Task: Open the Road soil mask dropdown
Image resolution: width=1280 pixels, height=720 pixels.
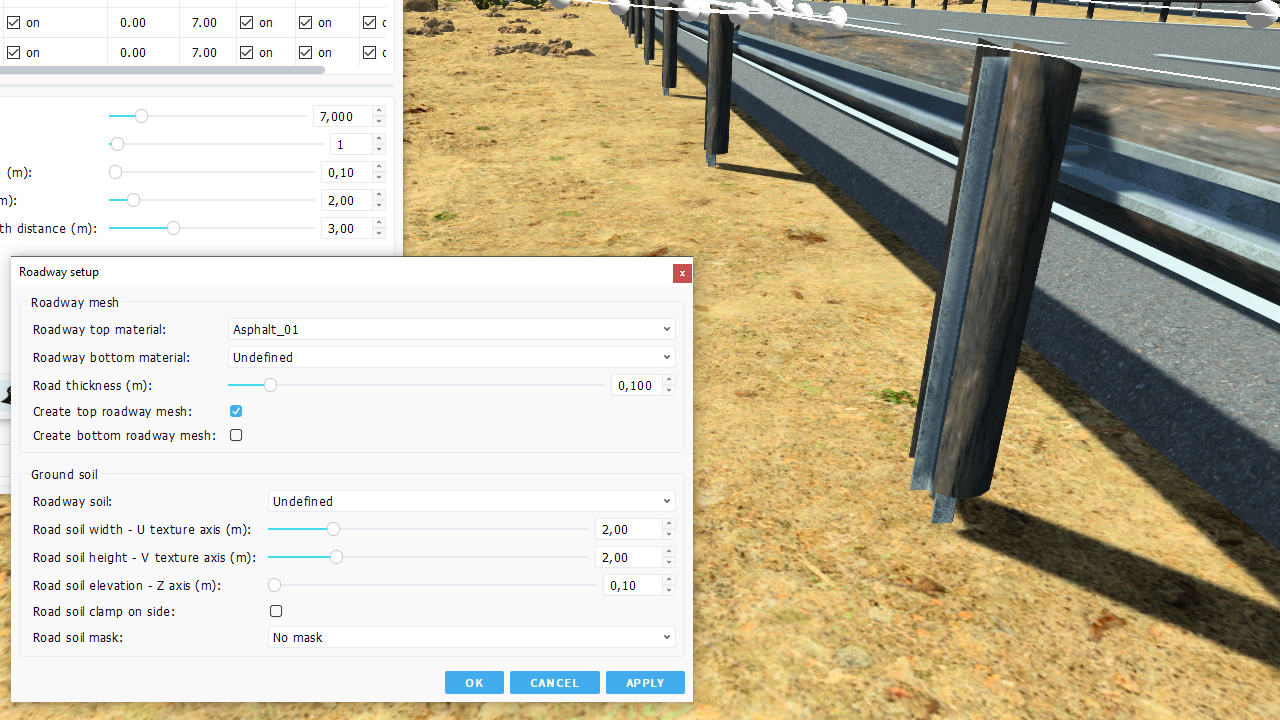Action: [x=471, y=637]
